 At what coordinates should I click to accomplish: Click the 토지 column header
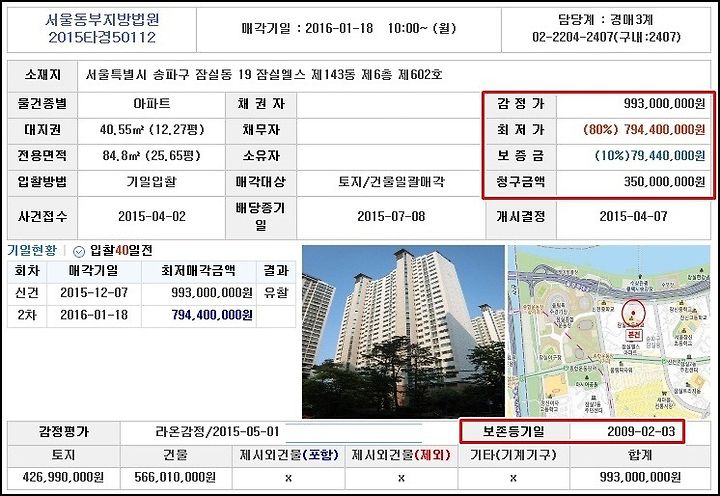coord(63,455)
